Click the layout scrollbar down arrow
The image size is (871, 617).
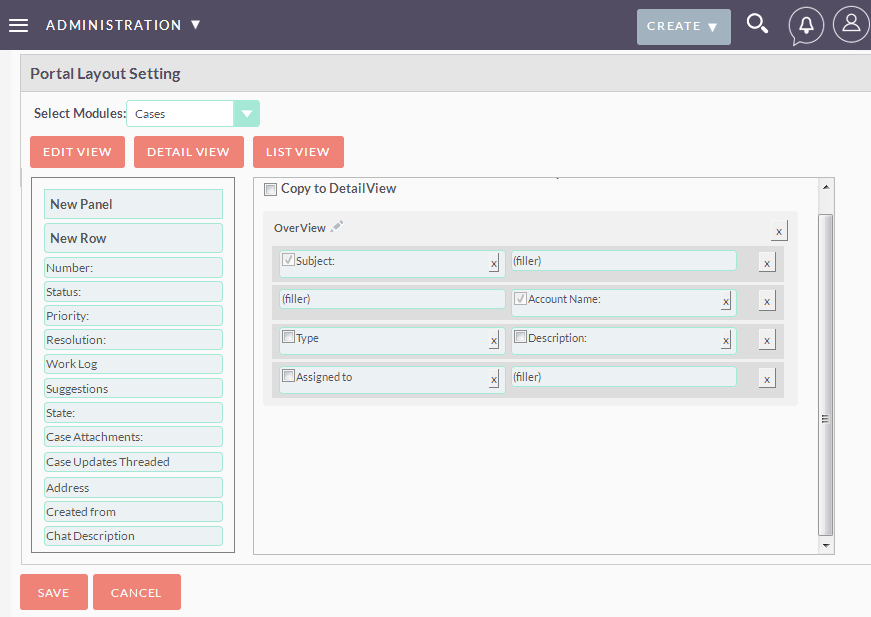[x=826, y=545]
